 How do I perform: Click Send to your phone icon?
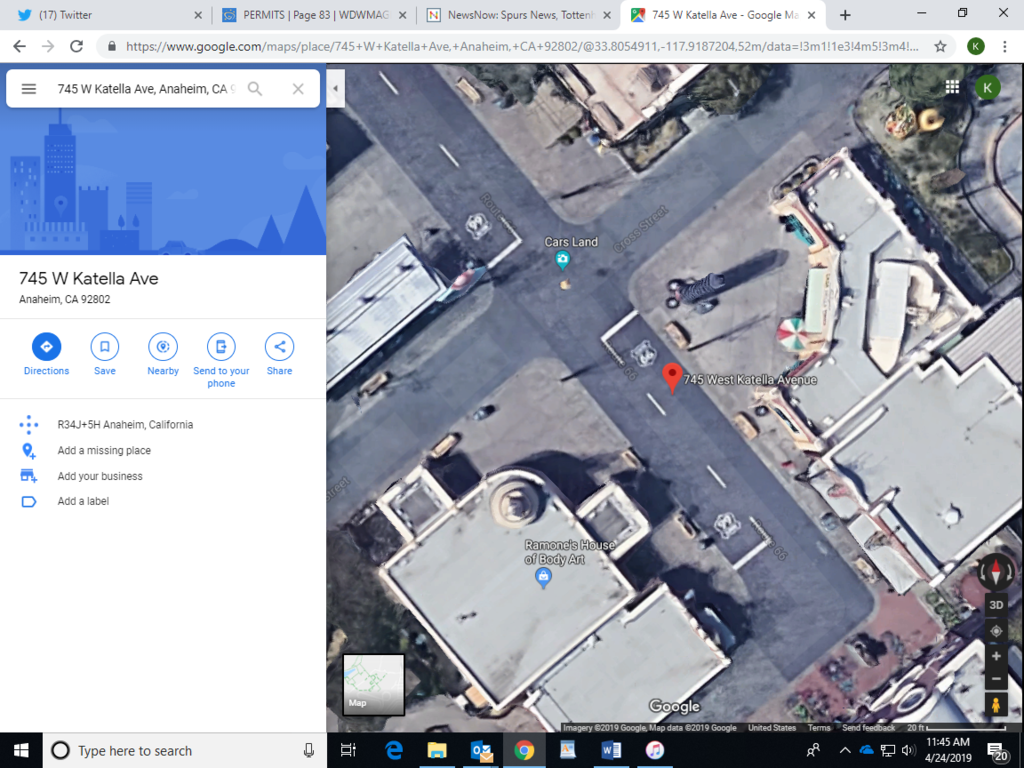221,346
